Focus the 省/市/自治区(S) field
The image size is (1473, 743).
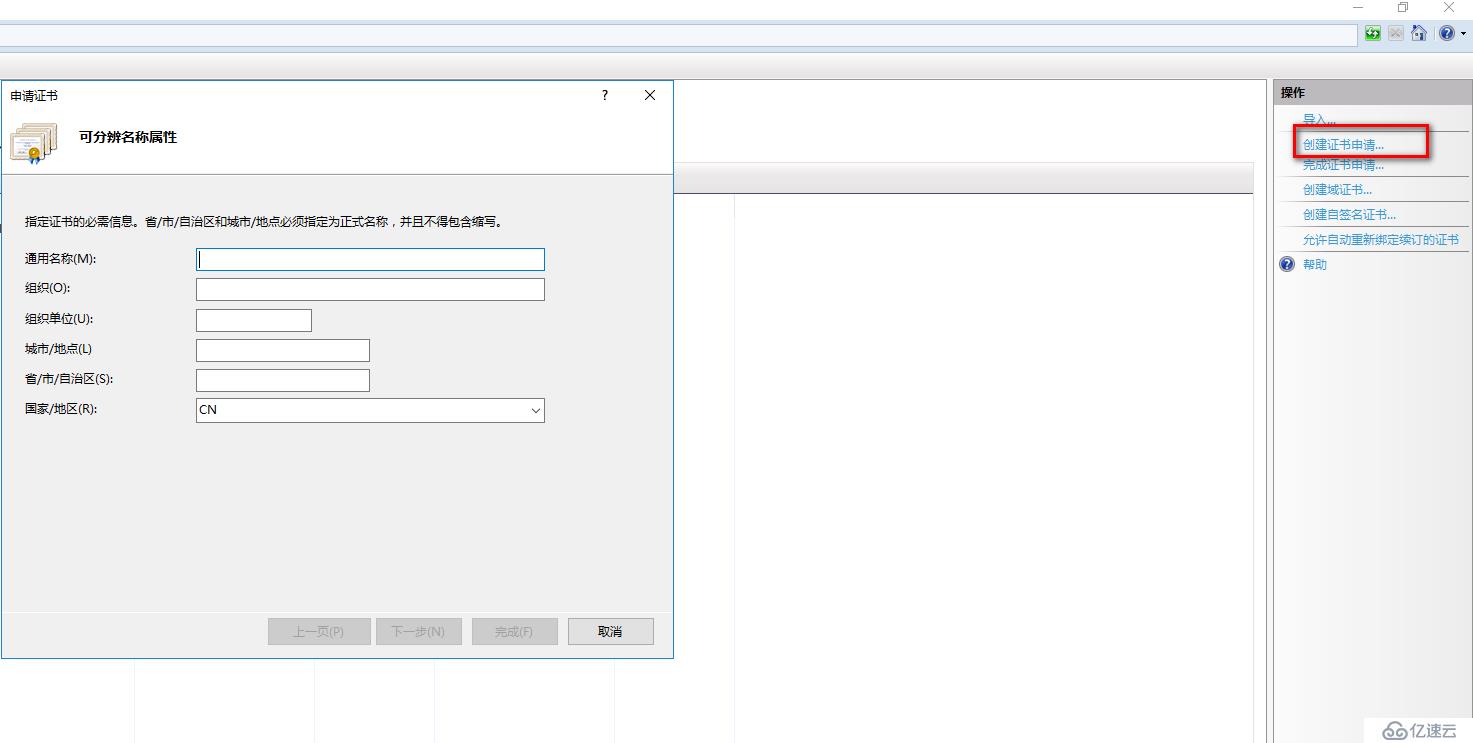pyautogui.click(x=283, y=380)
